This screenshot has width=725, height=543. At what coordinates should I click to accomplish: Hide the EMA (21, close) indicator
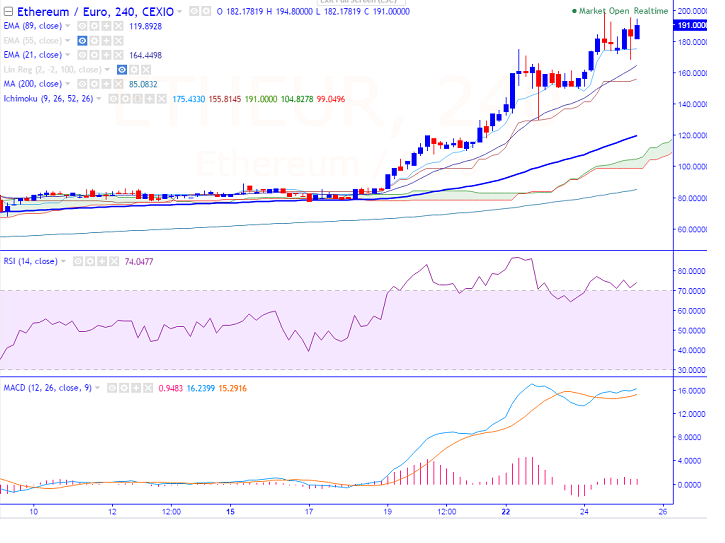(x=82, y=55)
